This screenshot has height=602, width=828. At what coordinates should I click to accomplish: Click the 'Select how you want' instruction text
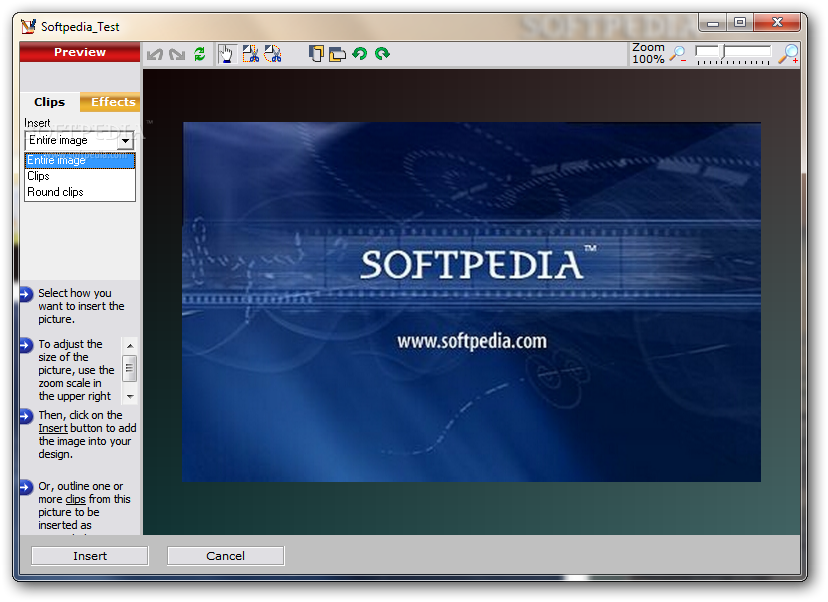click(x=81, y=306)
